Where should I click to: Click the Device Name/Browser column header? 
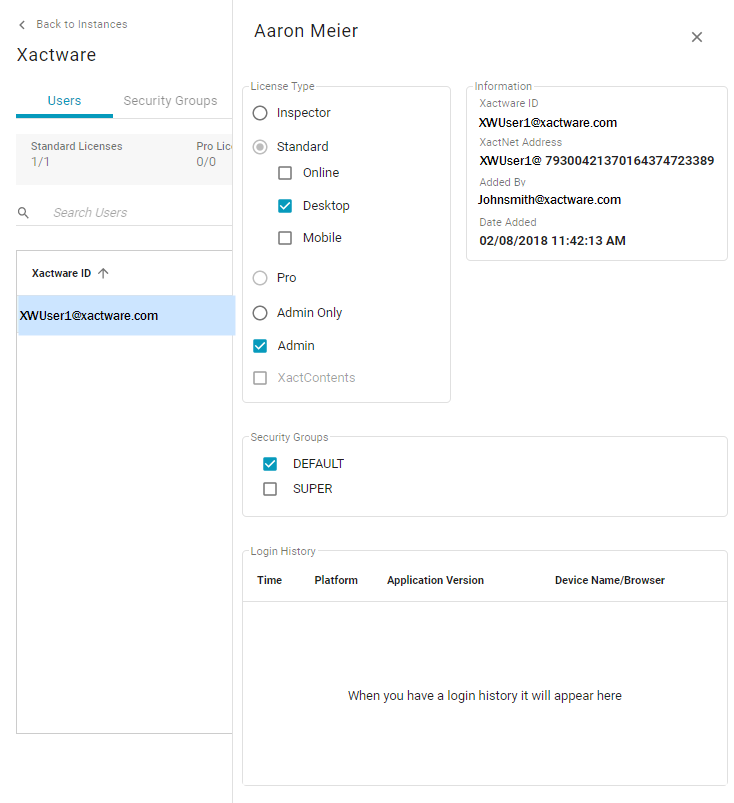point(610,580)
